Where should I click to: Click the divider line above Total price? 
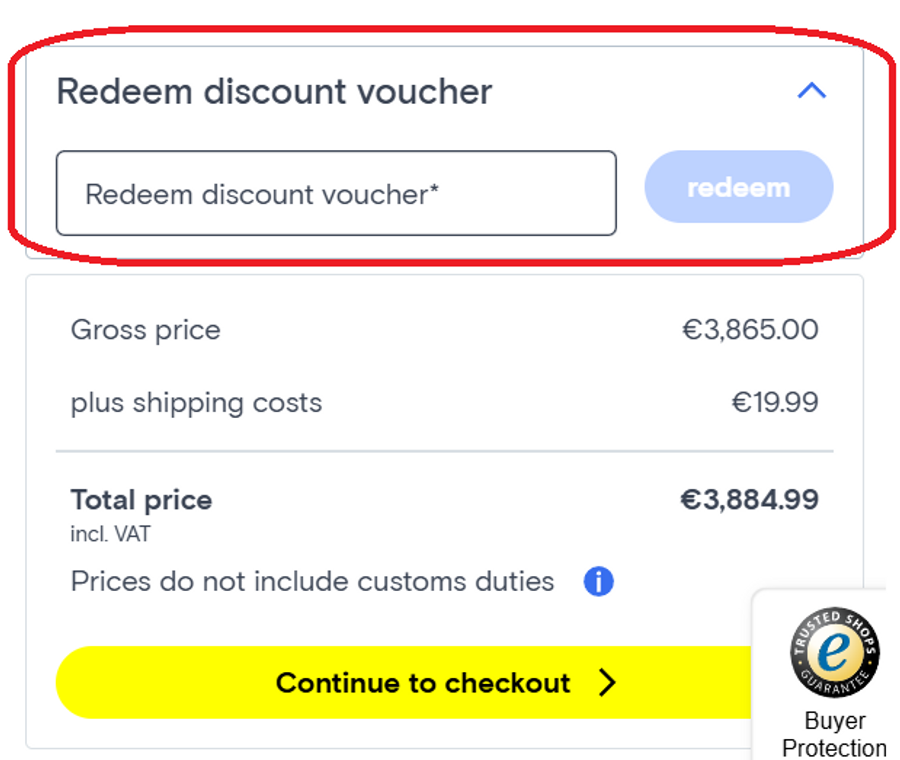point(444,451)
